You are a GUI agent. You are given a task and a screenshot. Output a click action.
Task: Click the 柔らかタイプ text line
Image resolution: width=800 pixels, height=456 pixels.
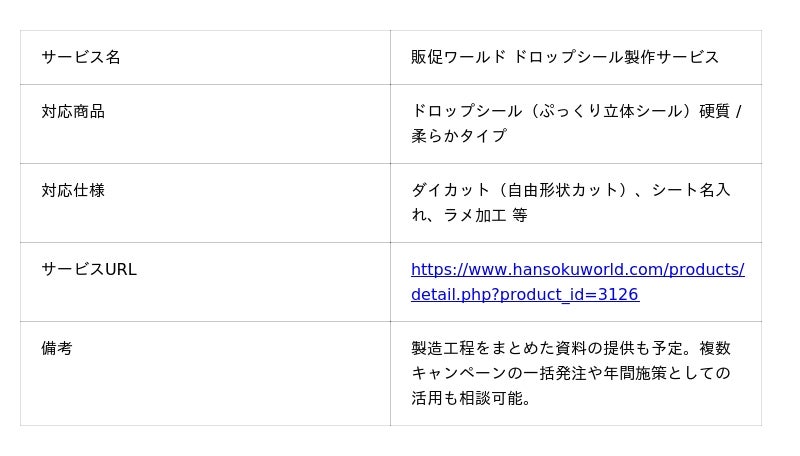(x=459, y=136)
